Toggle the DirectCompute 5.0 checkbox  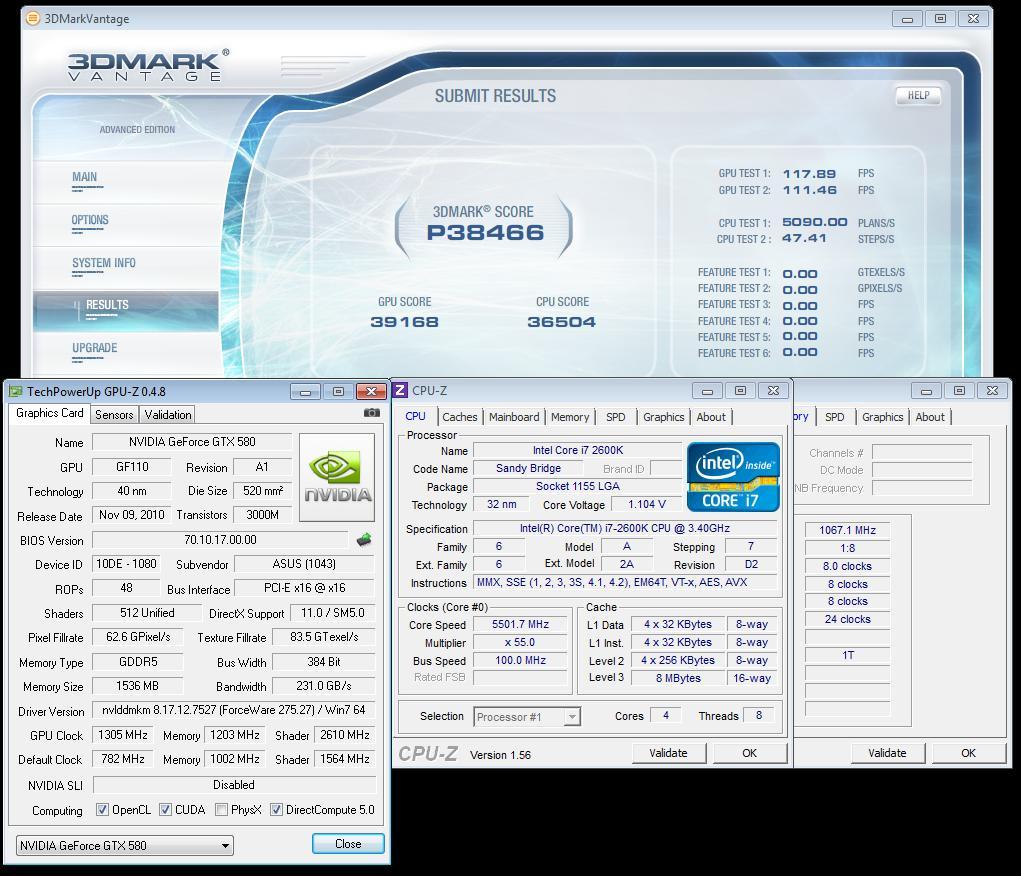(276, 810)
